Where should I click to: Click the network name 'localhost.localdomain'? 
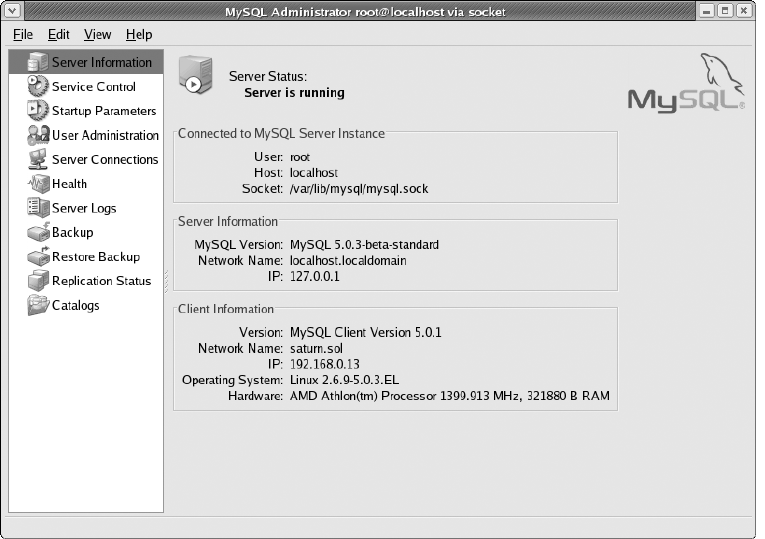pyautogui.click(x=348, y=260)
